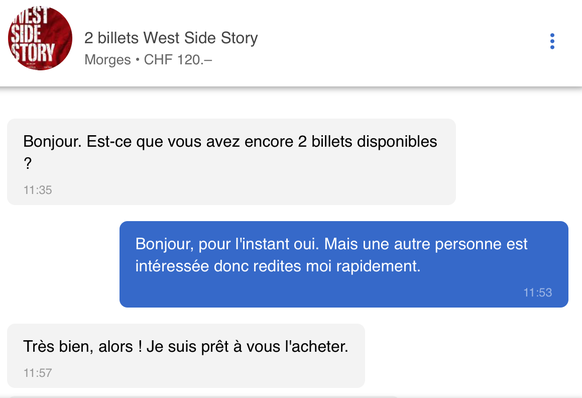Click the lone question mark in first message
This screenshot has height=398, width=582.
coord(27,163)
